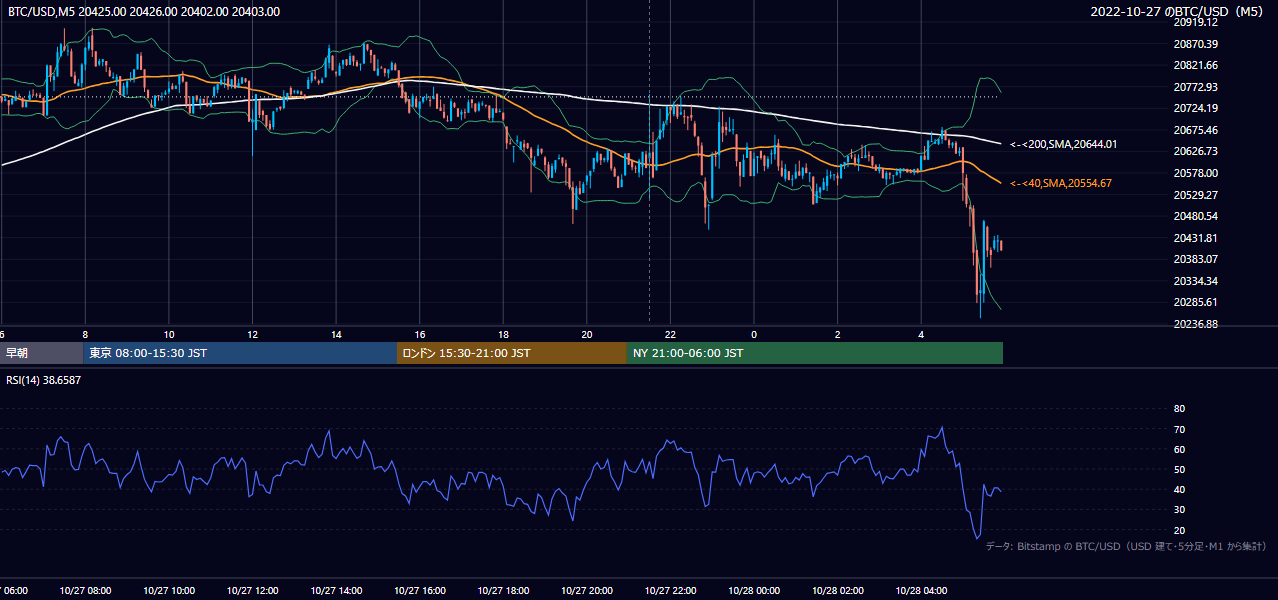Click hour 4 on the price chart time axis
Image resolution: width=1278 pixels, height=600 pixels.
click(921, 334)
